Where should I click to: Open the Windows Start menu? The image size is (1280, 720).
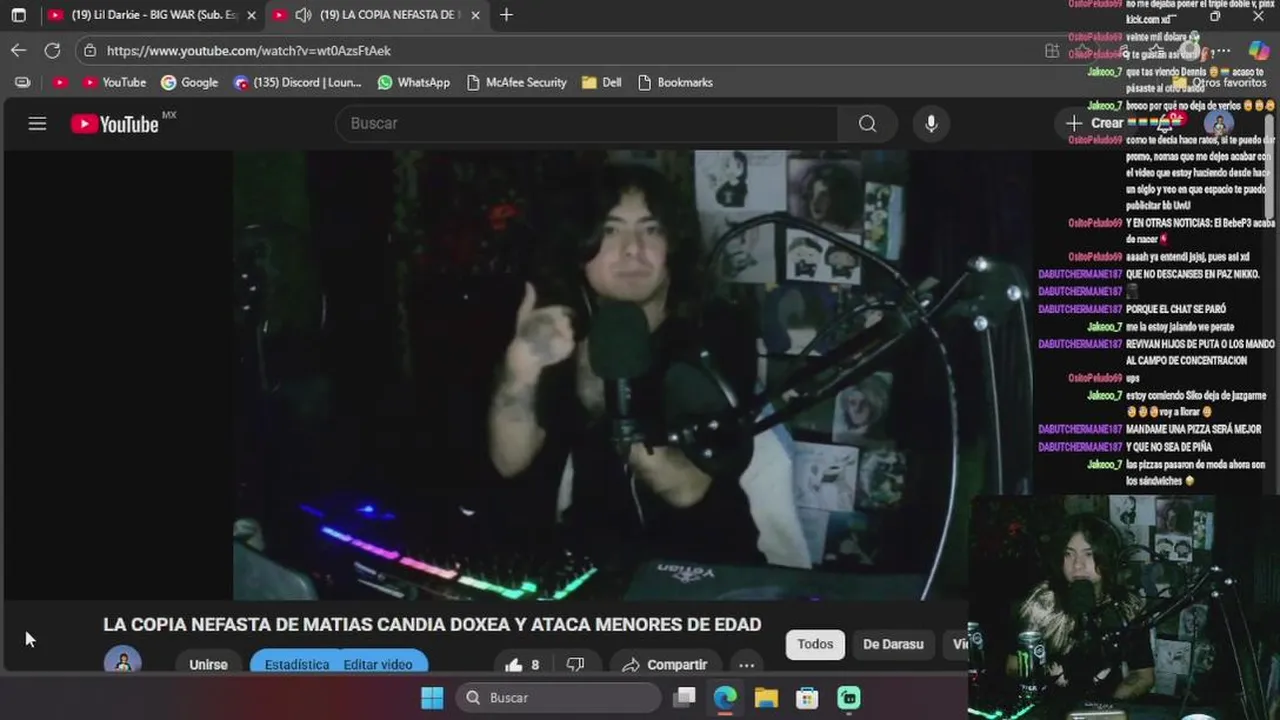click(x=432, y=697)
